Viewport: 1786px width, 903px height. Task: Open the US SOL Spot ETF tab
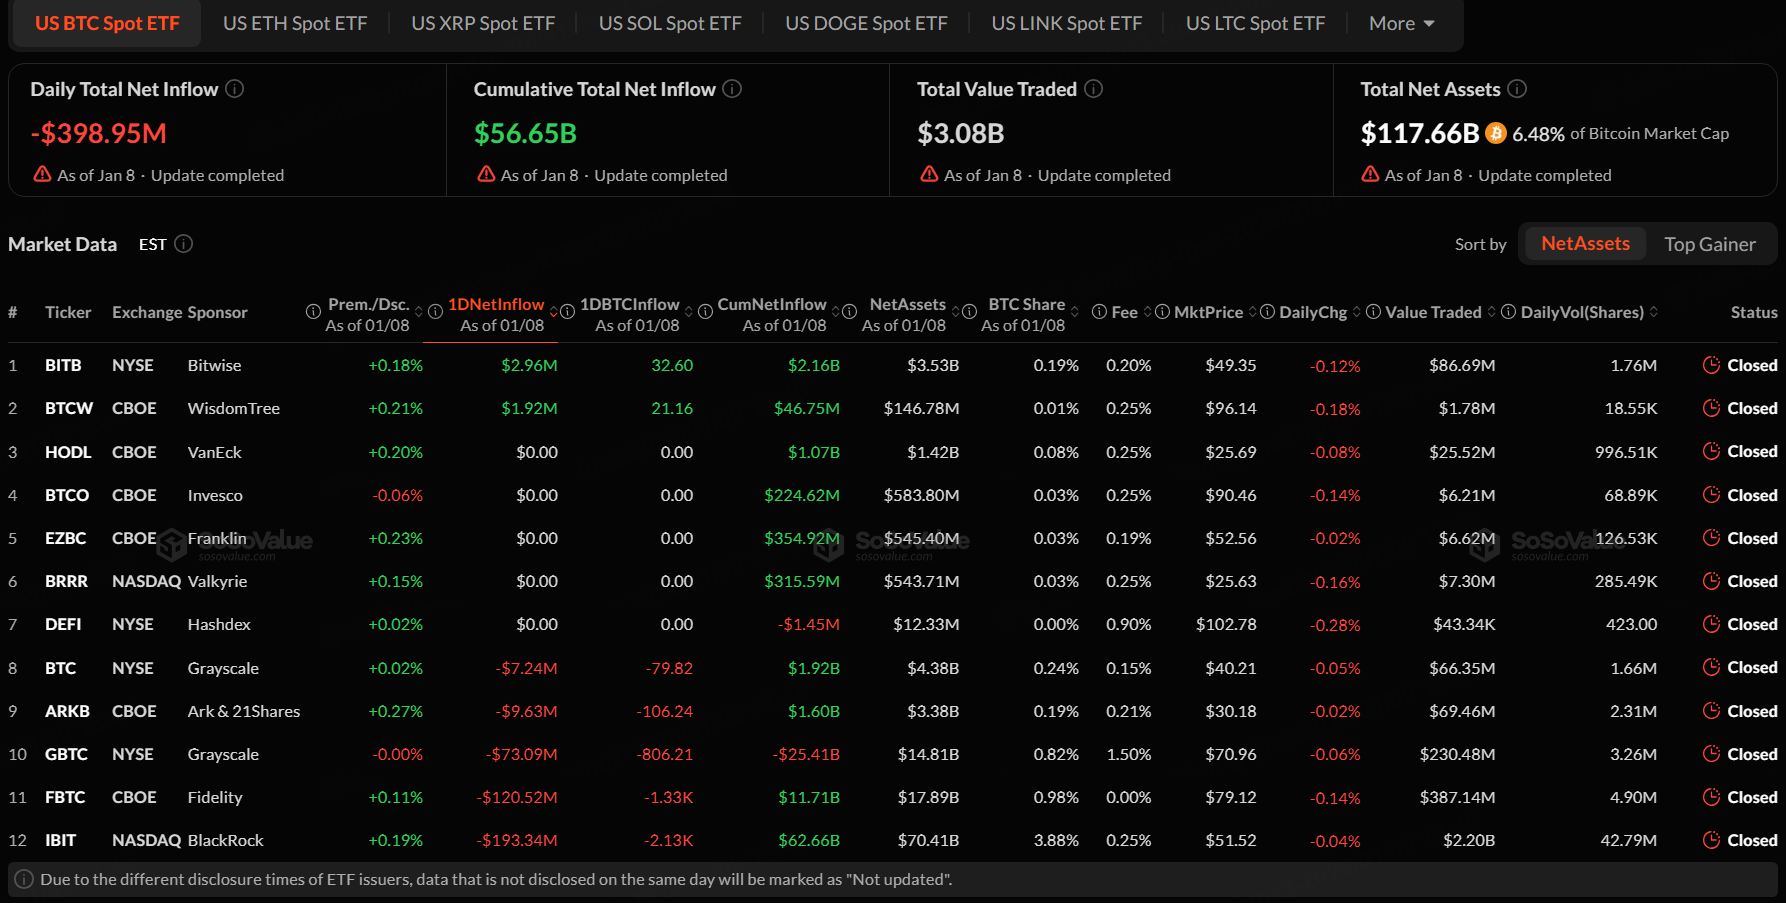point(670,23)
